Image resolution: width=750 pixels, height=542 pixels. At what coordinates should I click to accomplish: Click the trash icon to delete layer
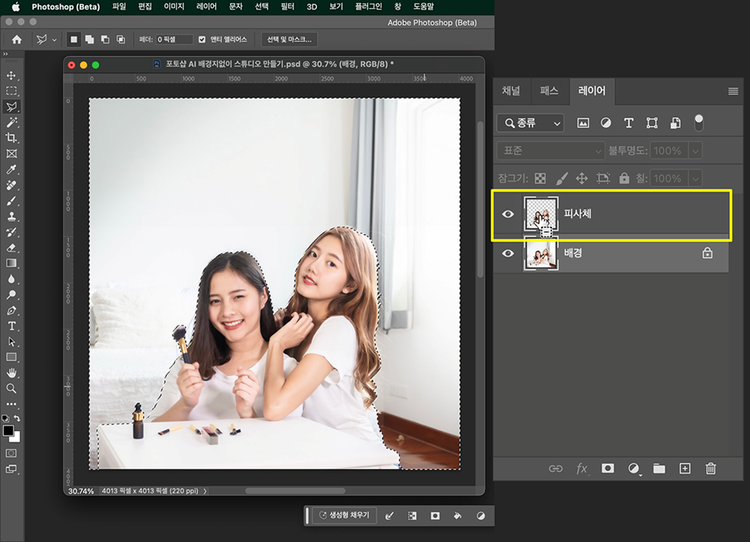(x=710, y=468)
